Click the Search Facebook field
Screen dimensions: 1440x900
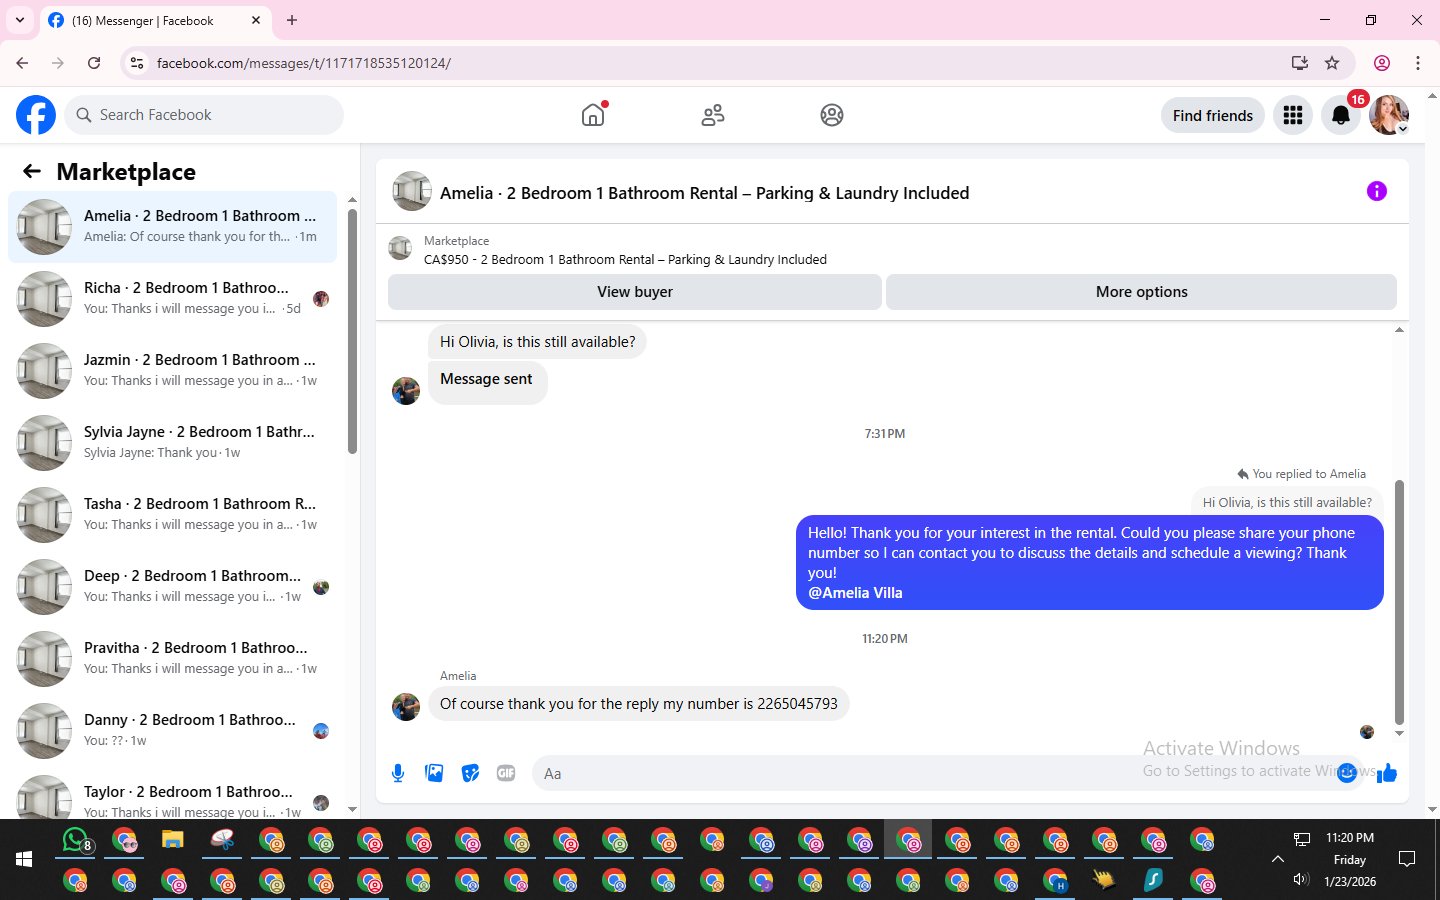pos(204,115)
